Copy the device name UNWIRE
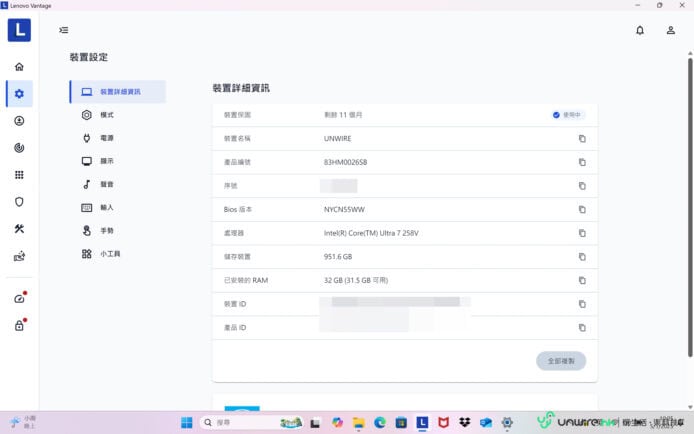Image resolution: width=694 pixels, height=434 pixels. click(x=582, y=138)
